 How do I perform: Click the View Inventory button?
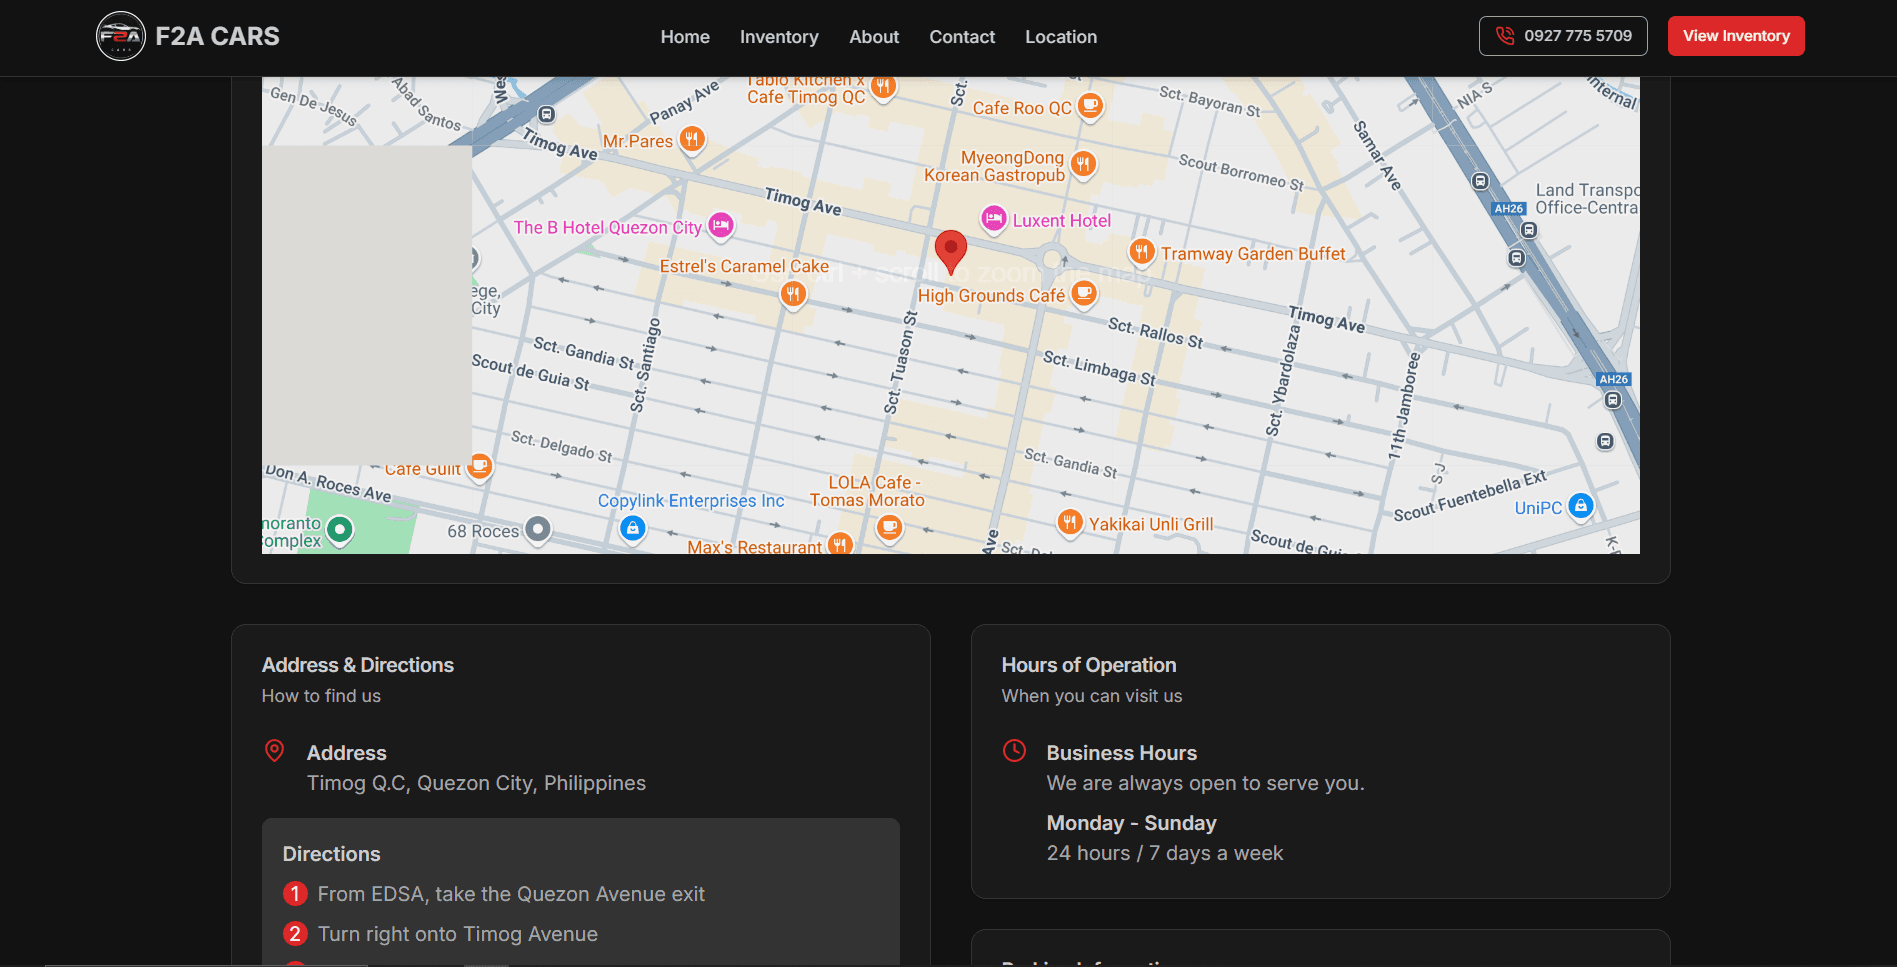click(x=1736, y=36)
